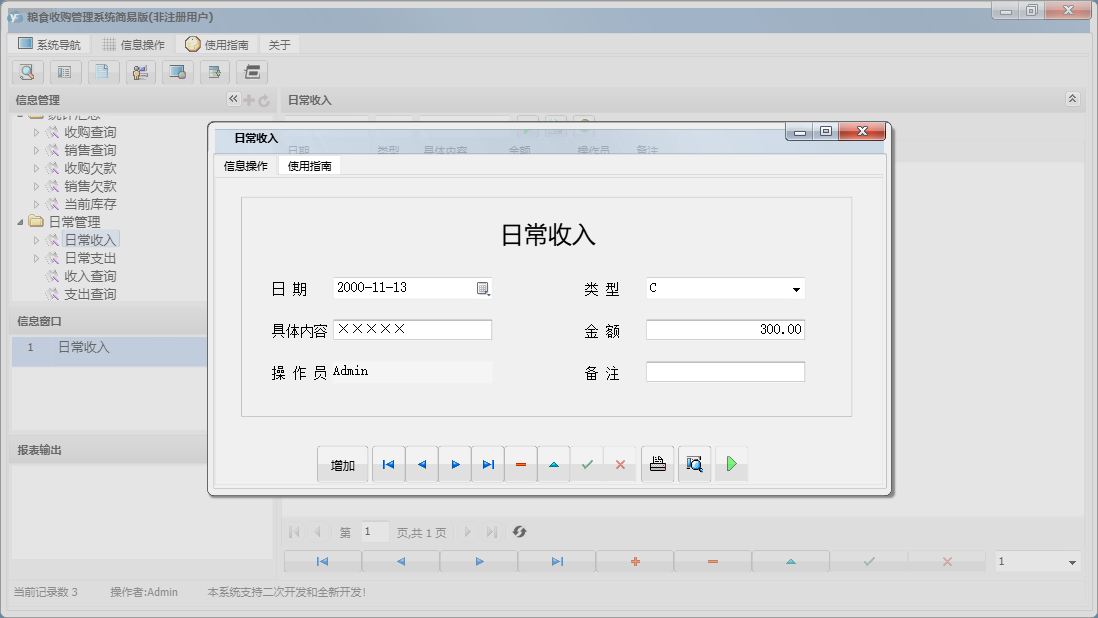Image resolution: width=1098 pixels, height=618 pixels.
Task: Click the document icon on the top toolbar
Action: click(103, 72)
